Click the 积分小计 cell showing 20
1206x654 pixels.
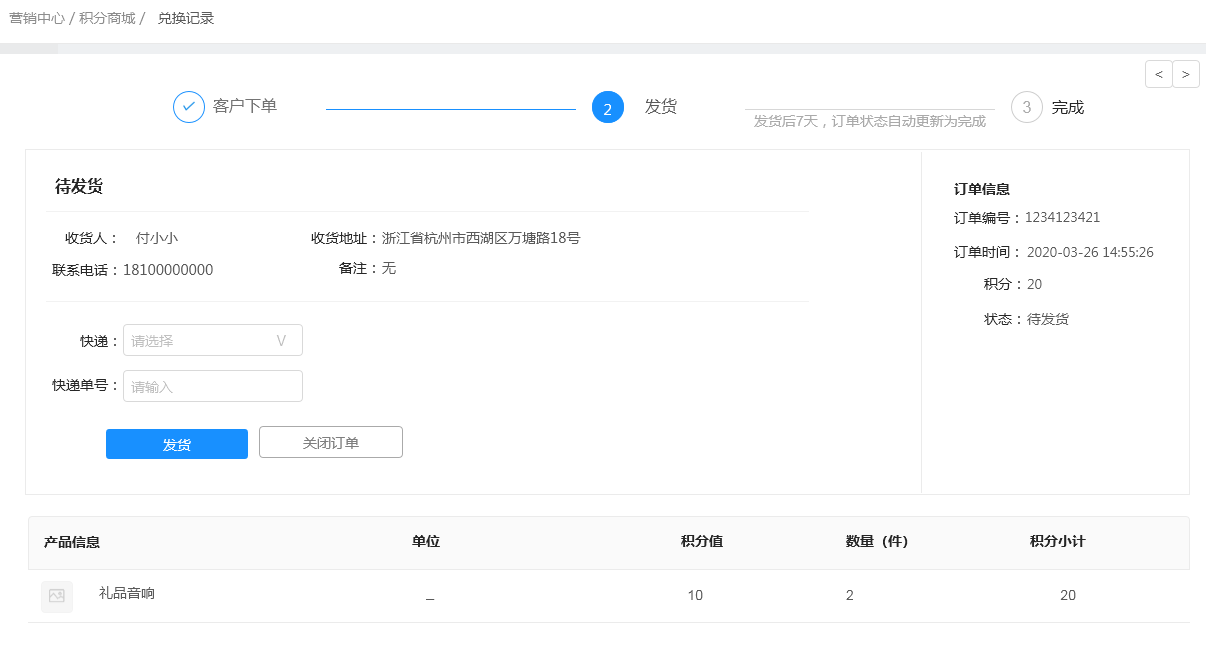(x=1068, y=595)
